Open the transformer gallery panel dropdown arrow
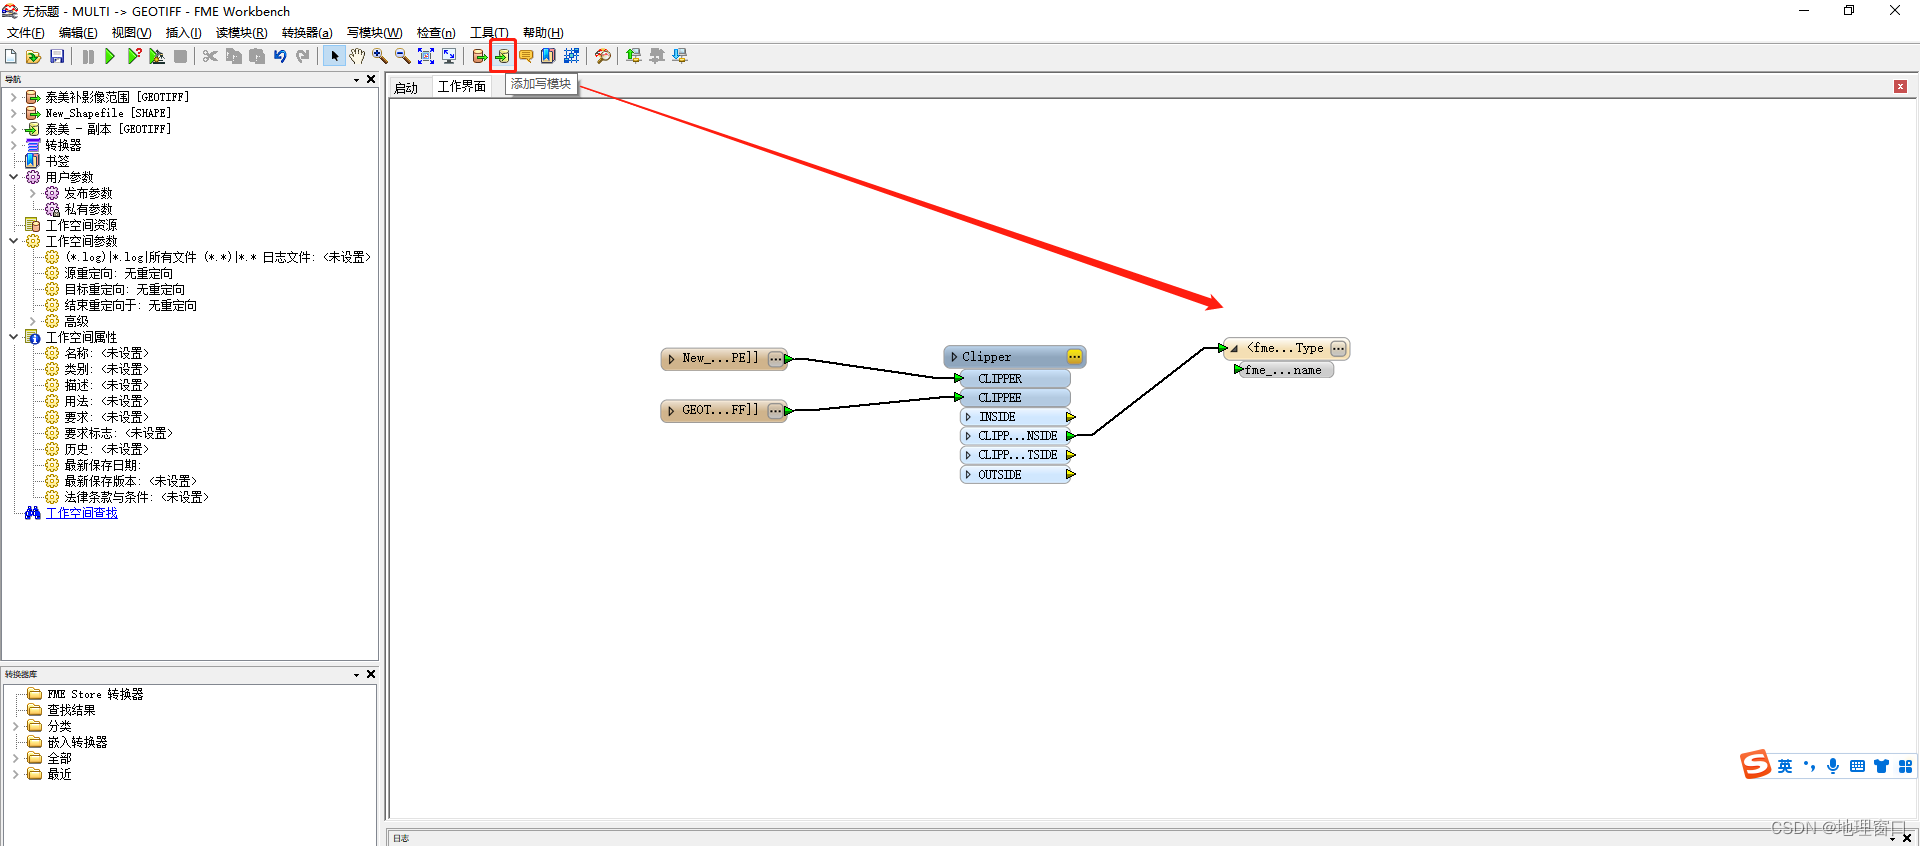The width and height of the screenshot is (1920, 846). [x=356, y=675]
